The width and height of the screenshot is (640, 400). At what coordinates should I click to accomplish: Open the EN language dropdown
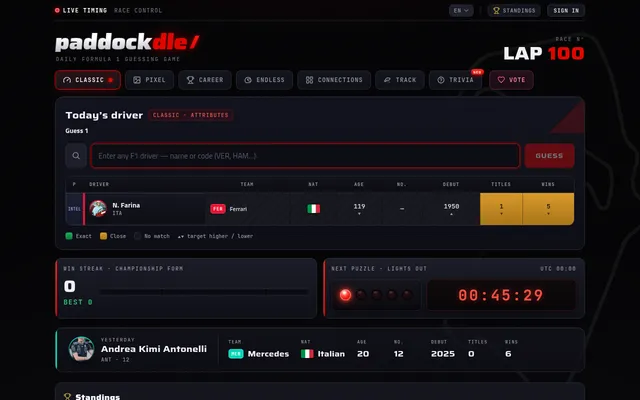pos(461,11)
